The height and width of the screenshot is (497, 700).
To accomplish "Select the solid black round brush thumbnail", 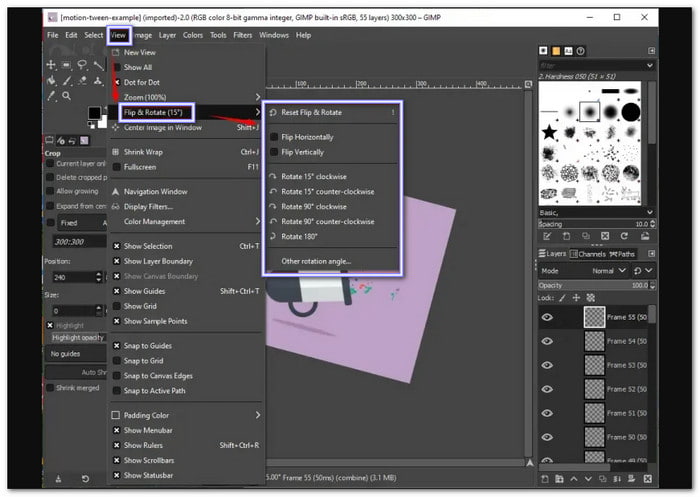I will coord(631,112).
